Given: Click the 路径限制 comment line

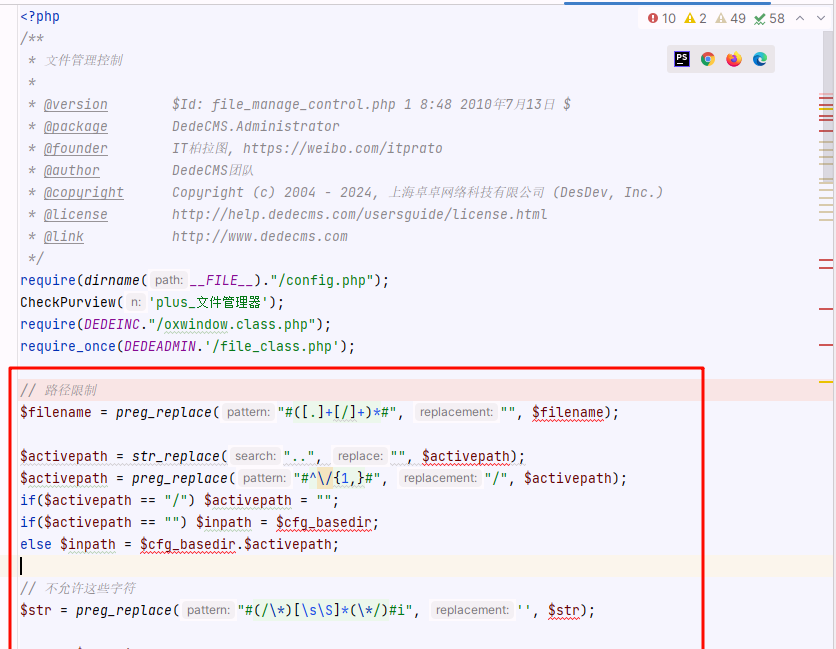Looking at the screenshot, I should [x=59, y=390].
